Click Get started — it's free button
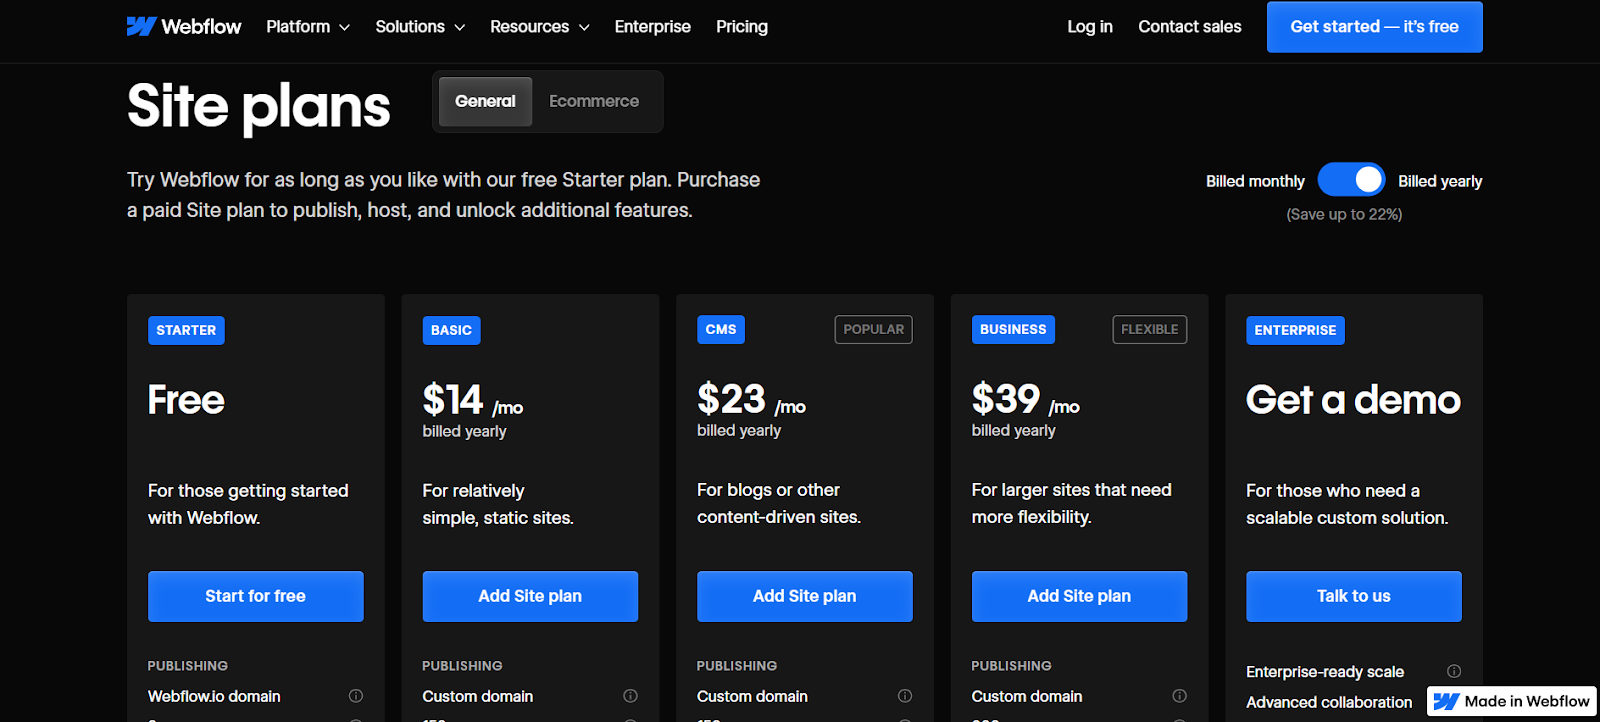This screenshot has width=1600, height=722. point(1375,27)
